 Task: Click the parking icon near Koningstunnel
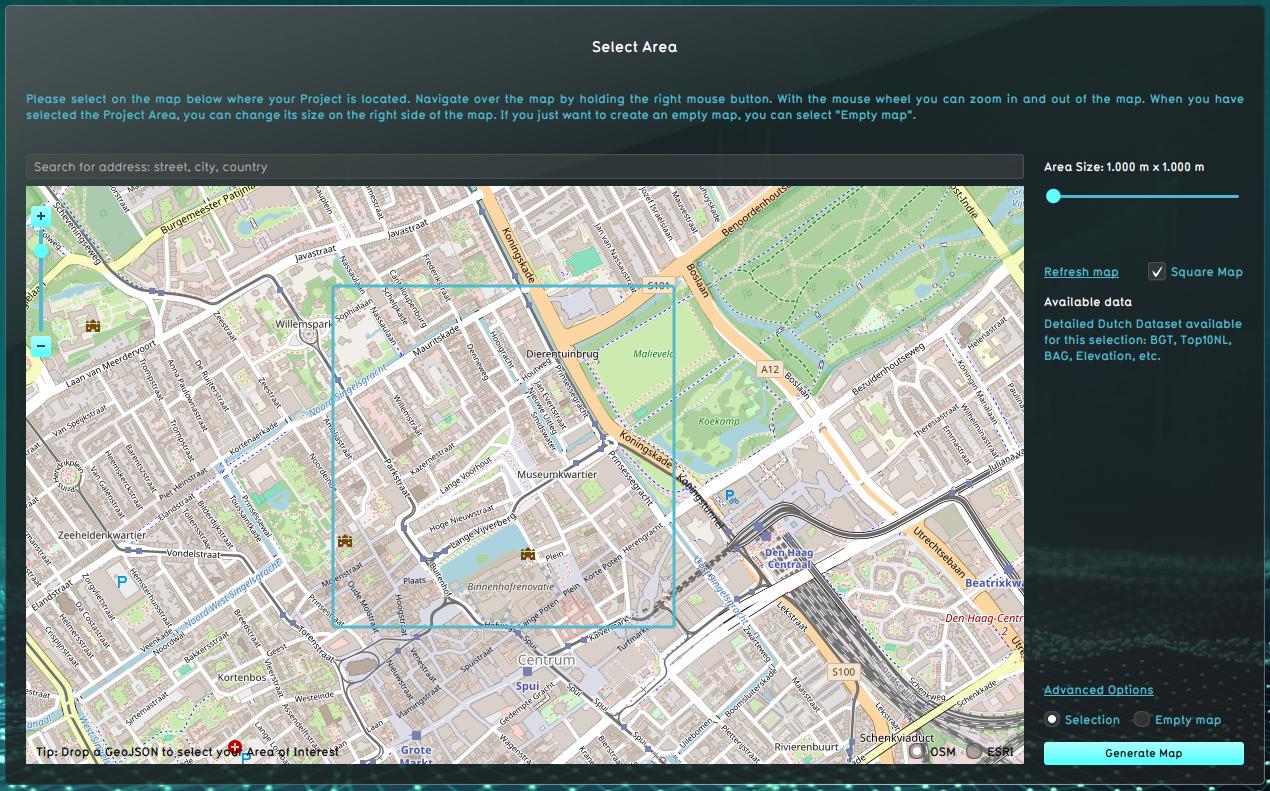coord(731,496)
